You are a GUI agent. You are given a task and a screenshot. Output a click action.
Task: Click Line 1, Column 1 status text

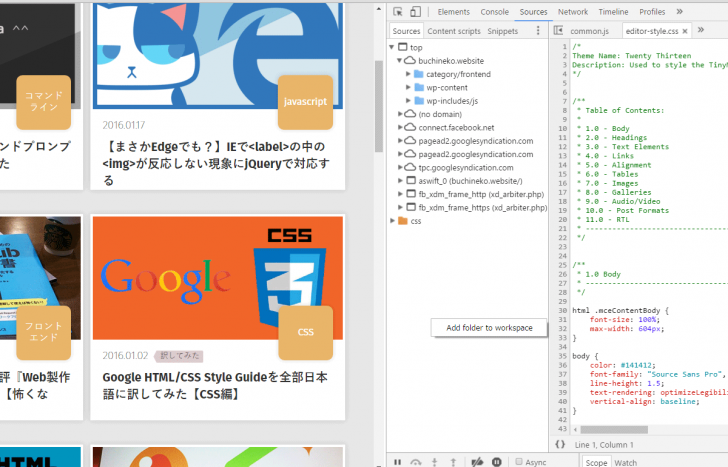[x=604, y=445]
